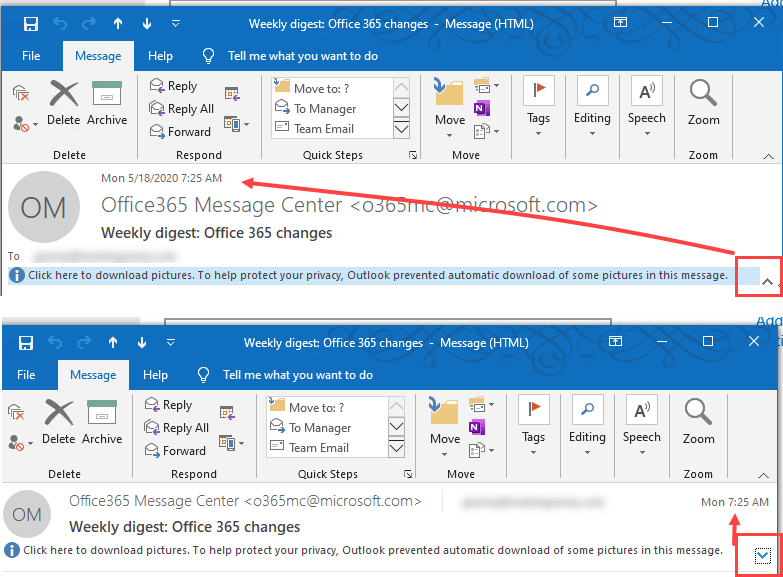Save icon in top window title bar
783x577 pixels.
pos(31,23)
